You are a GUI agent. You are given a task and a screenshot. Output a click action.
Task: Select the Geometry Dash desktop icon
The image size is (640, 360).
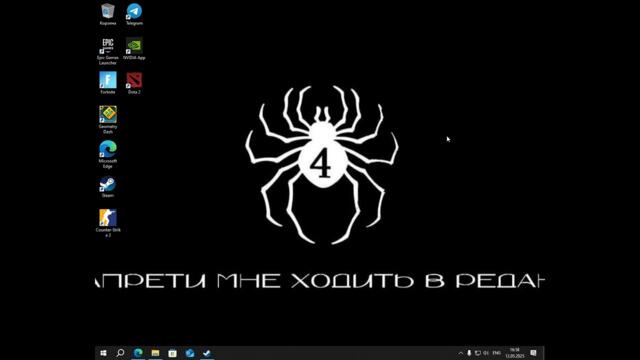(x=108, y=120)
